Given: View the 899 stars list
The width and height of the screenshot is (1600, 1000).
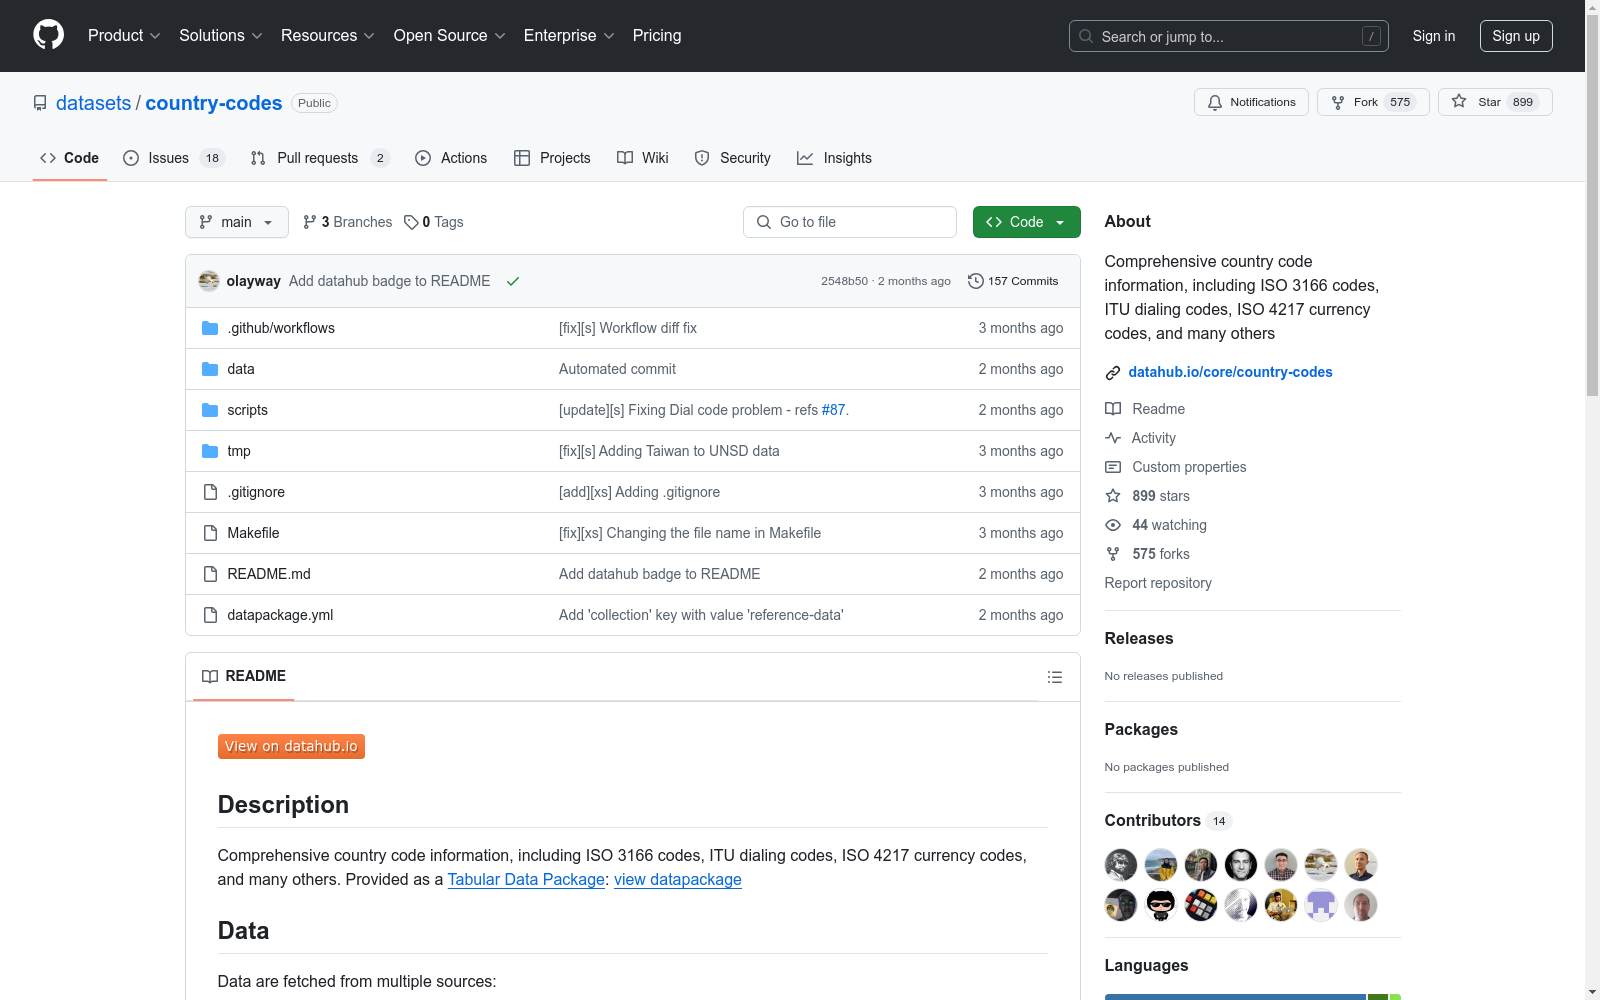Looking at the screenshot, I should pyautogui.click(x=1147, y=496).
